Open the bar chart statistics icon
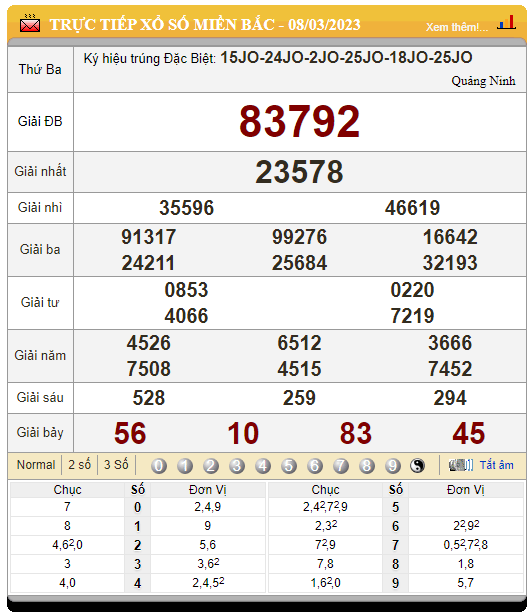Screen dimensions: 530x615 [x=506, y=22]
